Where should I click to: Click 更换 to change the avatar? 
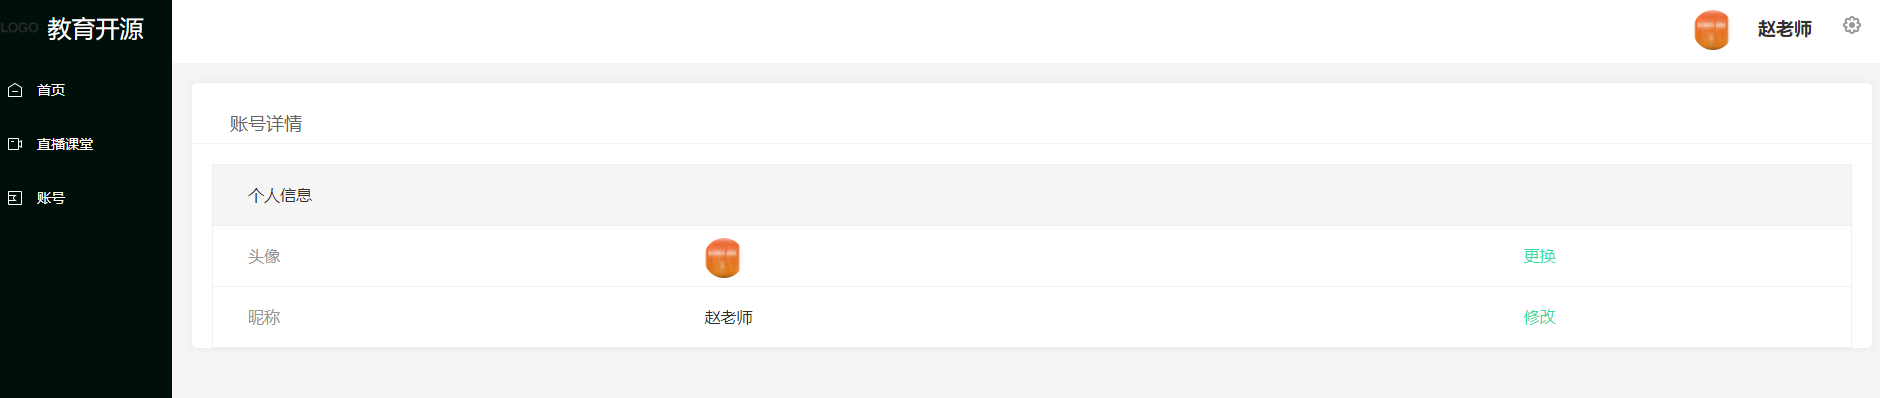1539,256
